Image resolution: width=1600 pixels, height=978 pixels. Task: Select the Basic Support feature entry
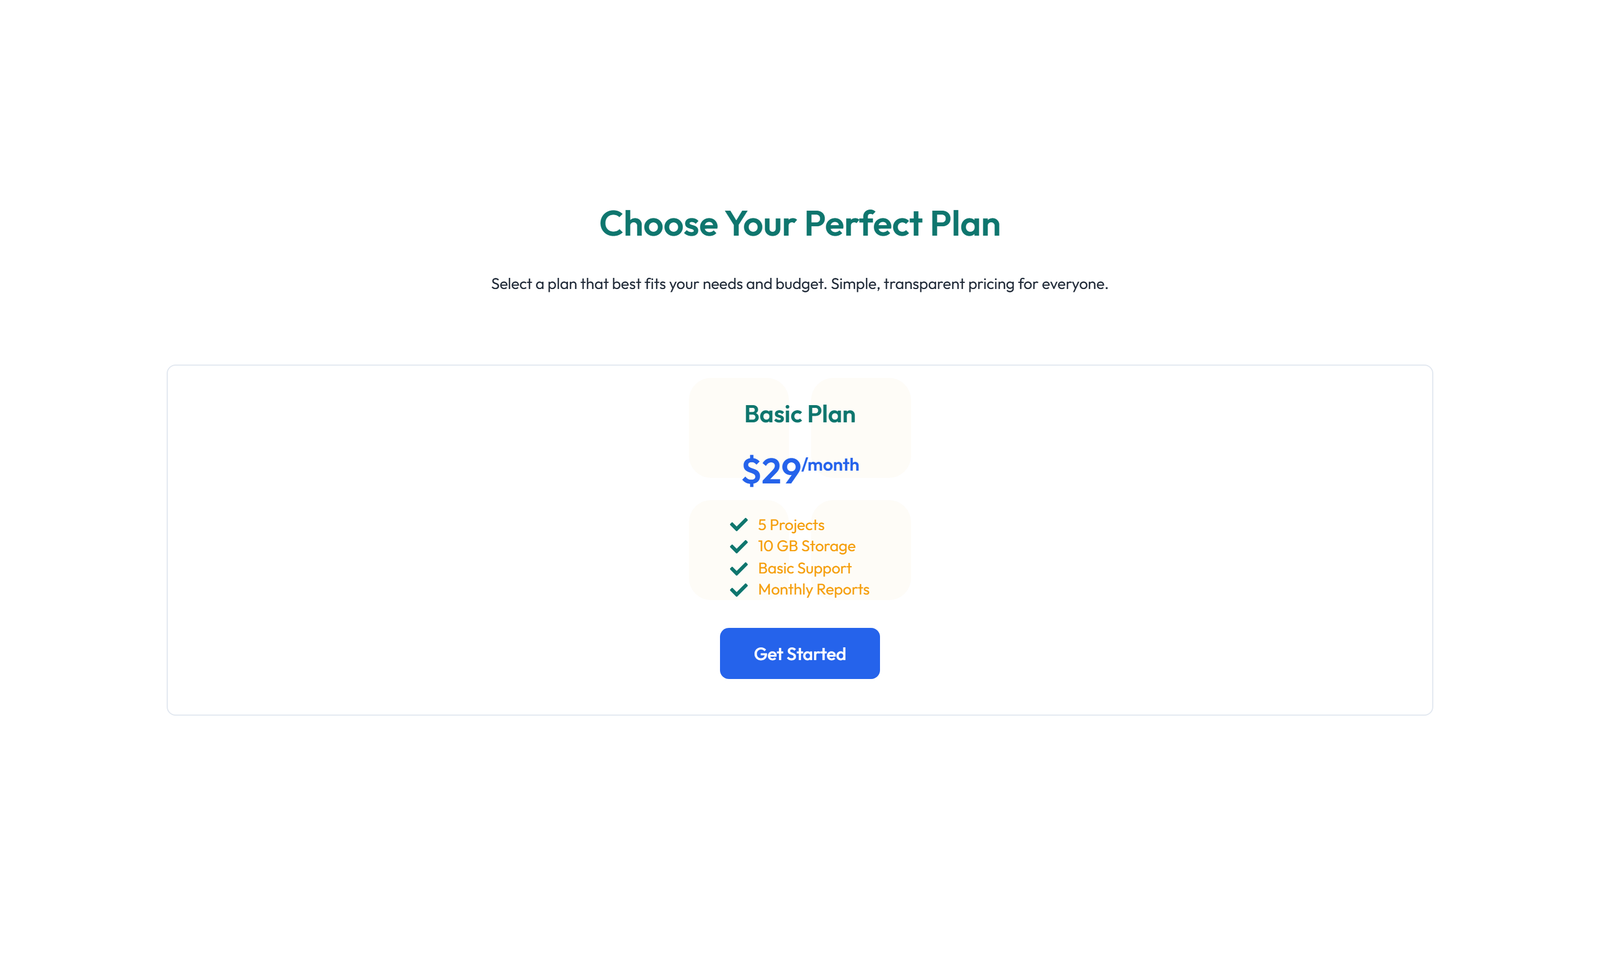point(804,568)
